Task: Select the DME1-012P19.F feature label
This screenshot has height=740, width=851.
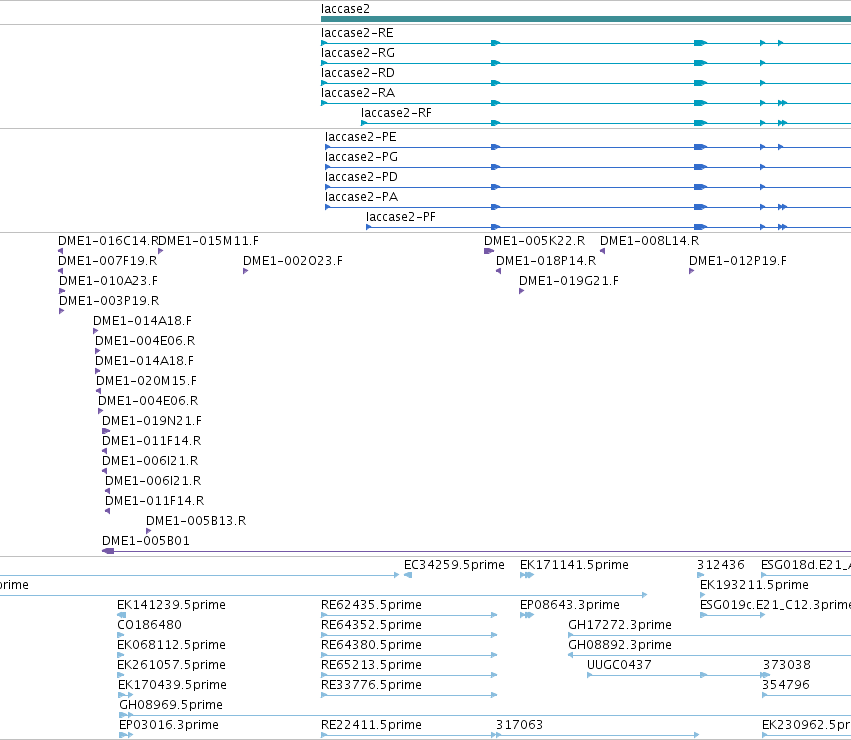Action: pyautogui.click(x=738, y=261)
